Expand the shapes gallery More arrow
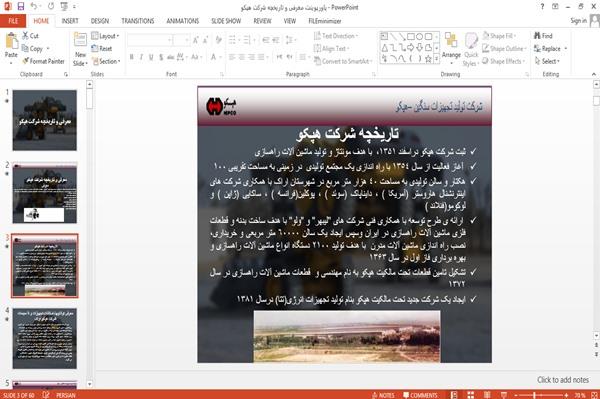600x399 pixels. coord(437,59)
